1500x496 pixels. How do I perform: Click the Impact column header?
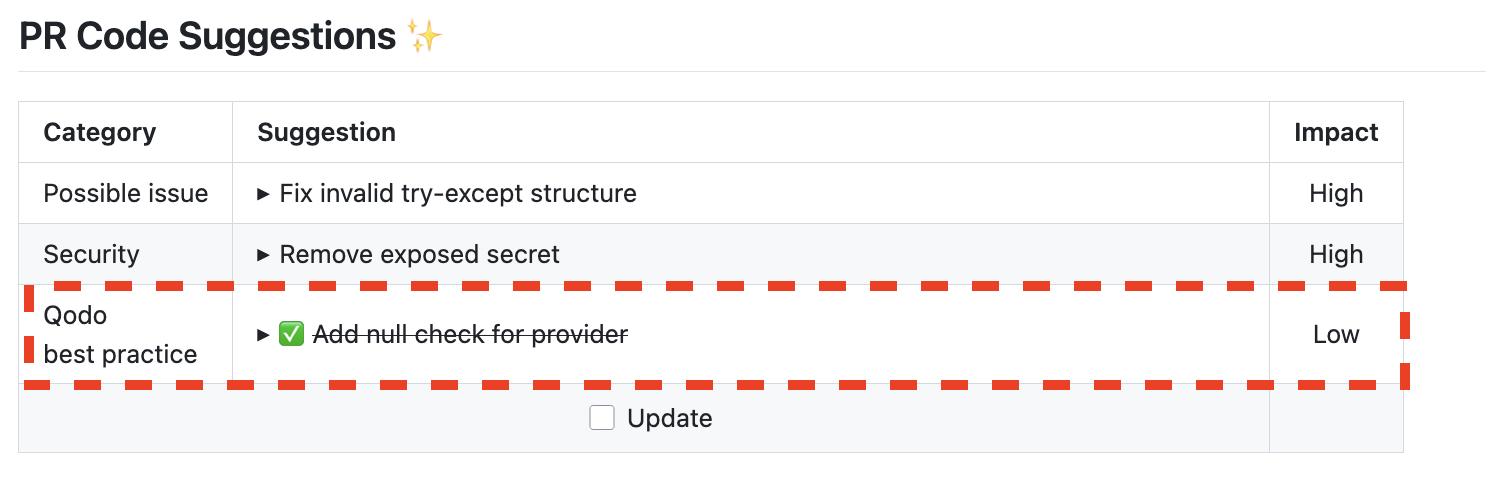[1336, 132]
